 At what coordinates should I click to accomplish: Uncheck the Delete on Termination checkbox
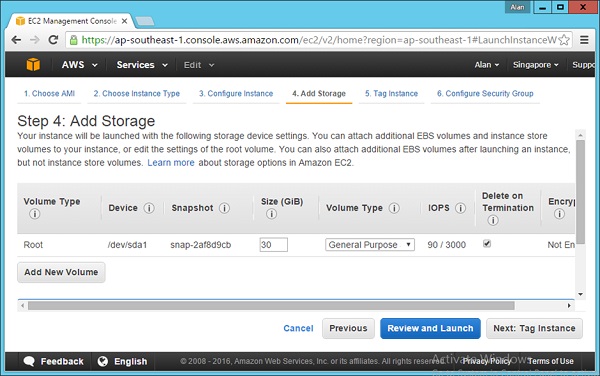[487, 244]
